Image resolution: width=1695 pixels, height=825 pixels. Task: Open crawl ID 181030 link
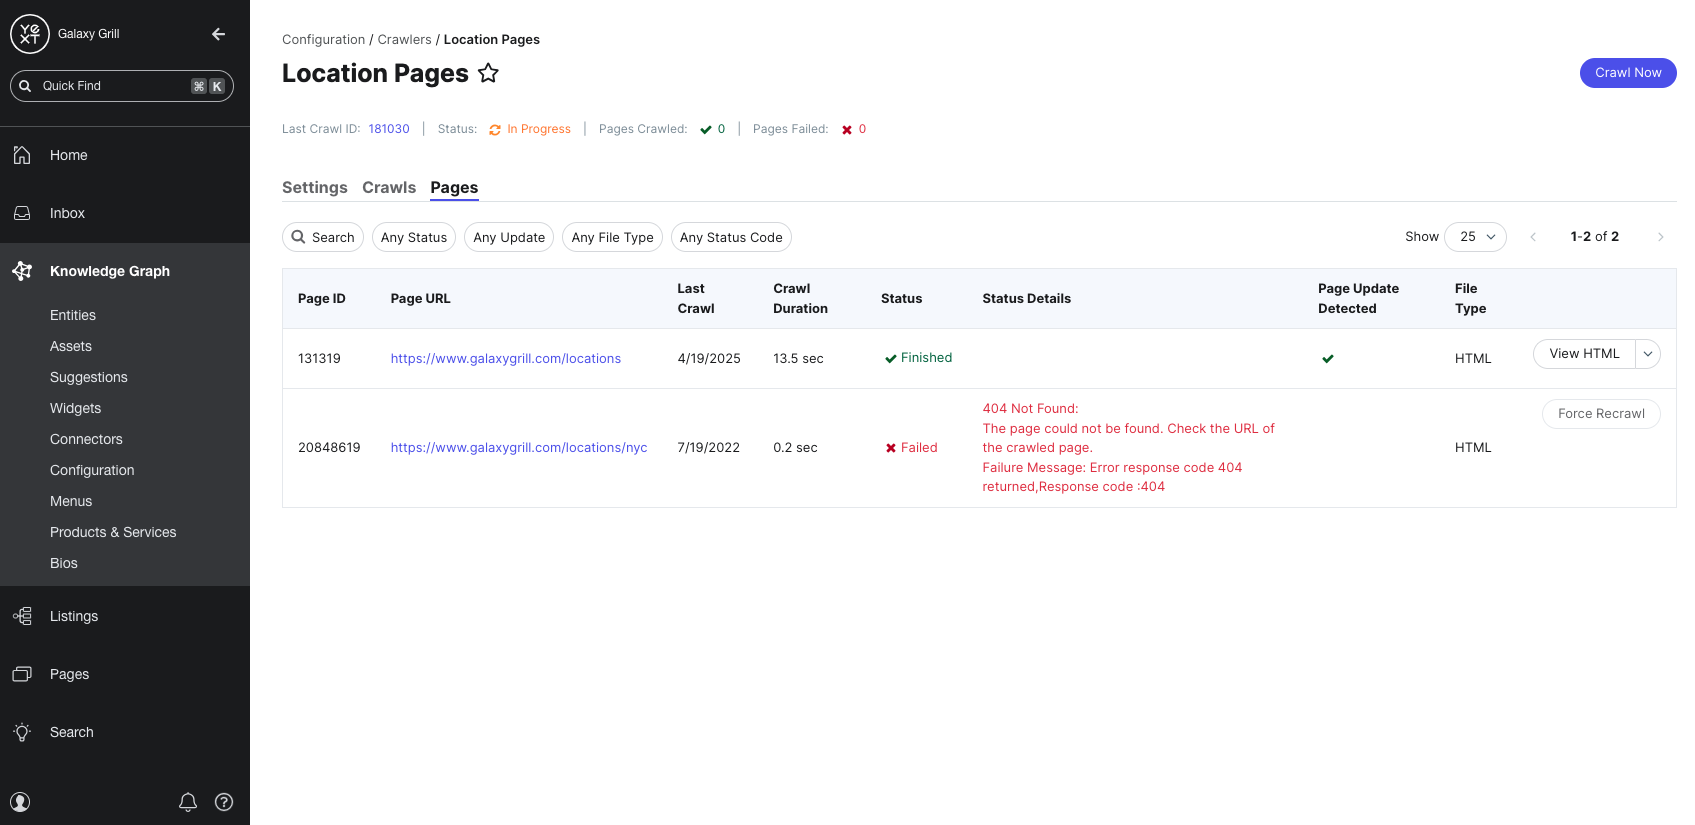[389, 129]
